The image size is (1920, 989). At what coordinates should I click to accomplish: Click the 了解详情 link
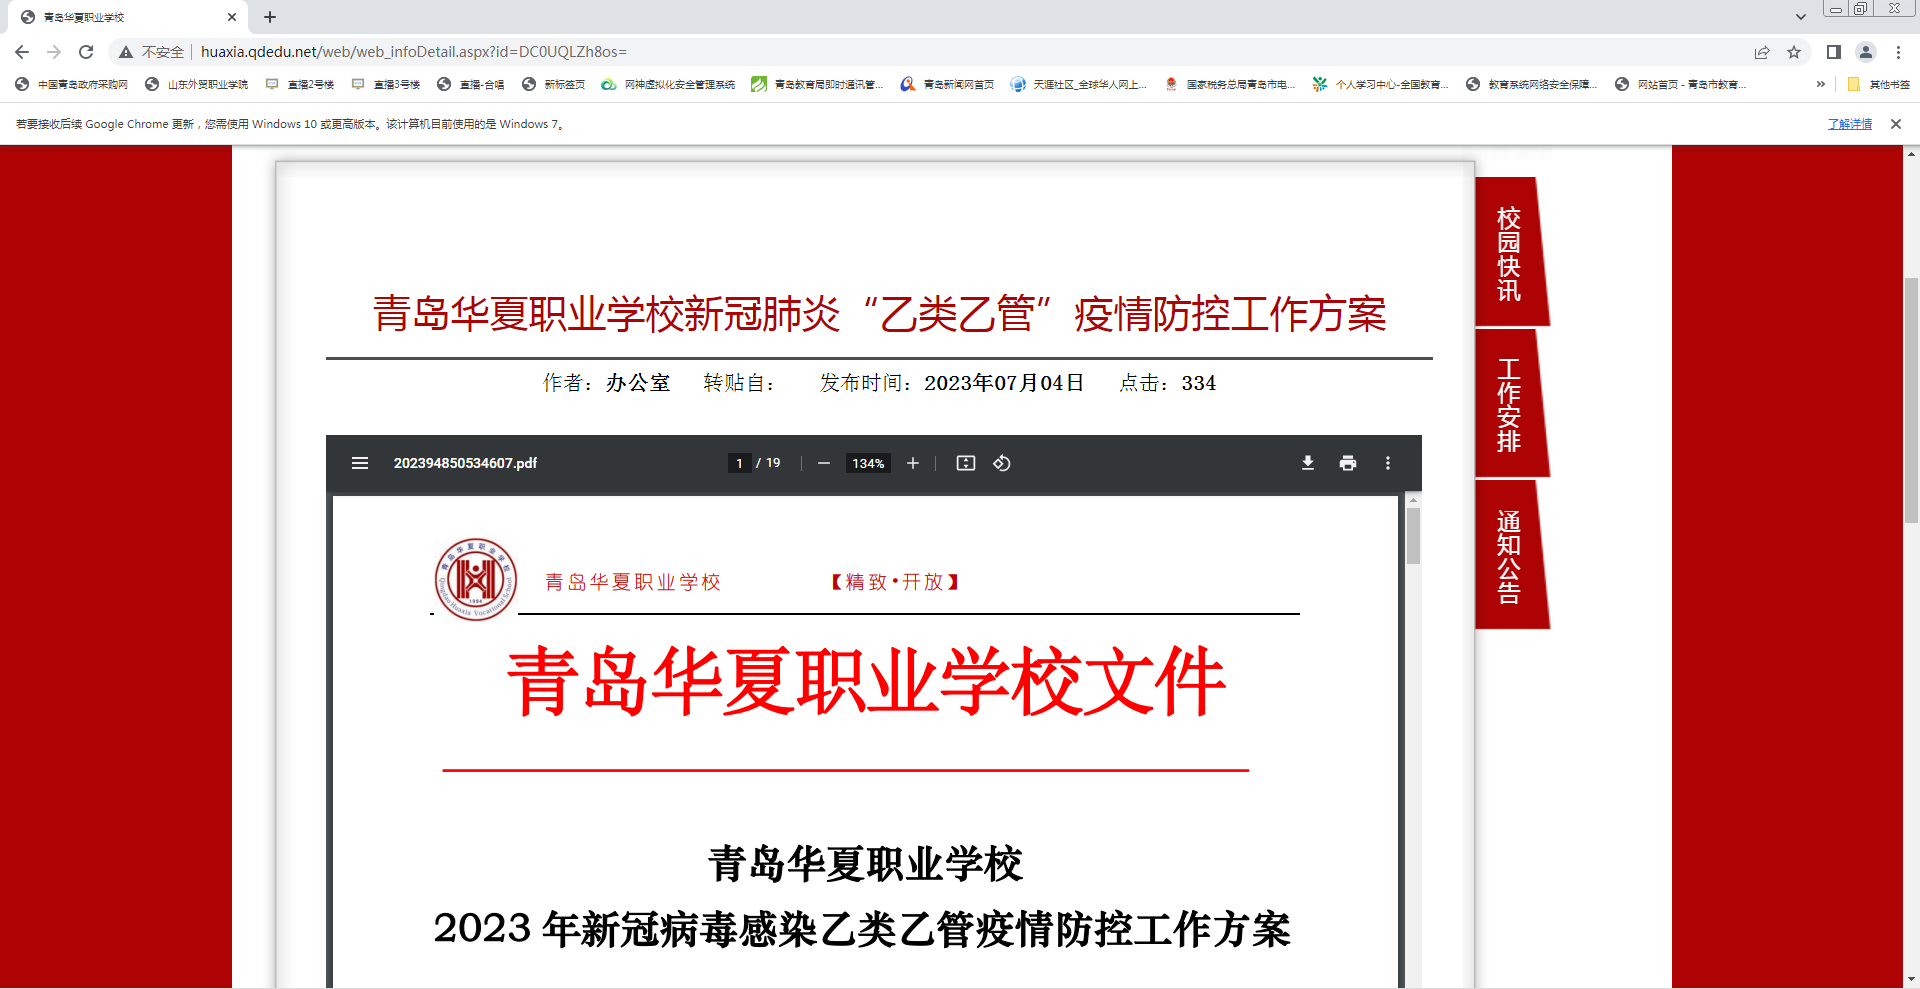pyautogui.click(x=1849, y=124)
